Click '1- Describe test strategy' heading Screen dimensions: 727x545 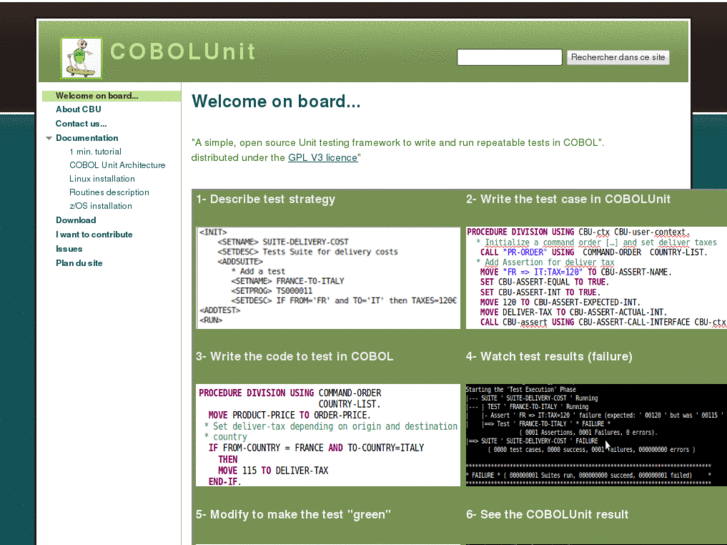coord(265,199)
